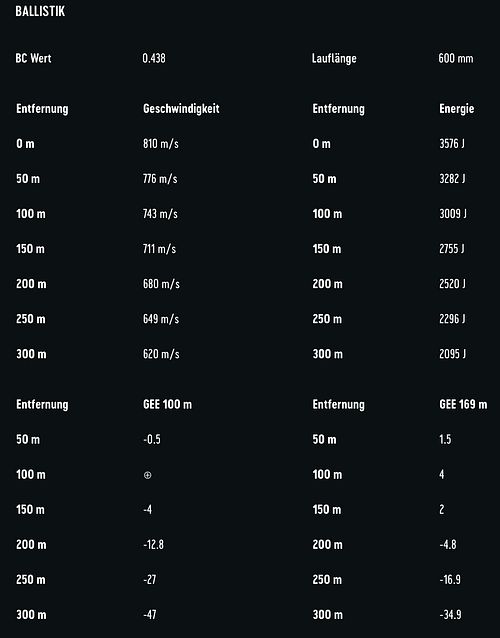Select the 2095 J energy entry
Image resolution: width=500 pixels, height=638 pixels.
[452, 354]
